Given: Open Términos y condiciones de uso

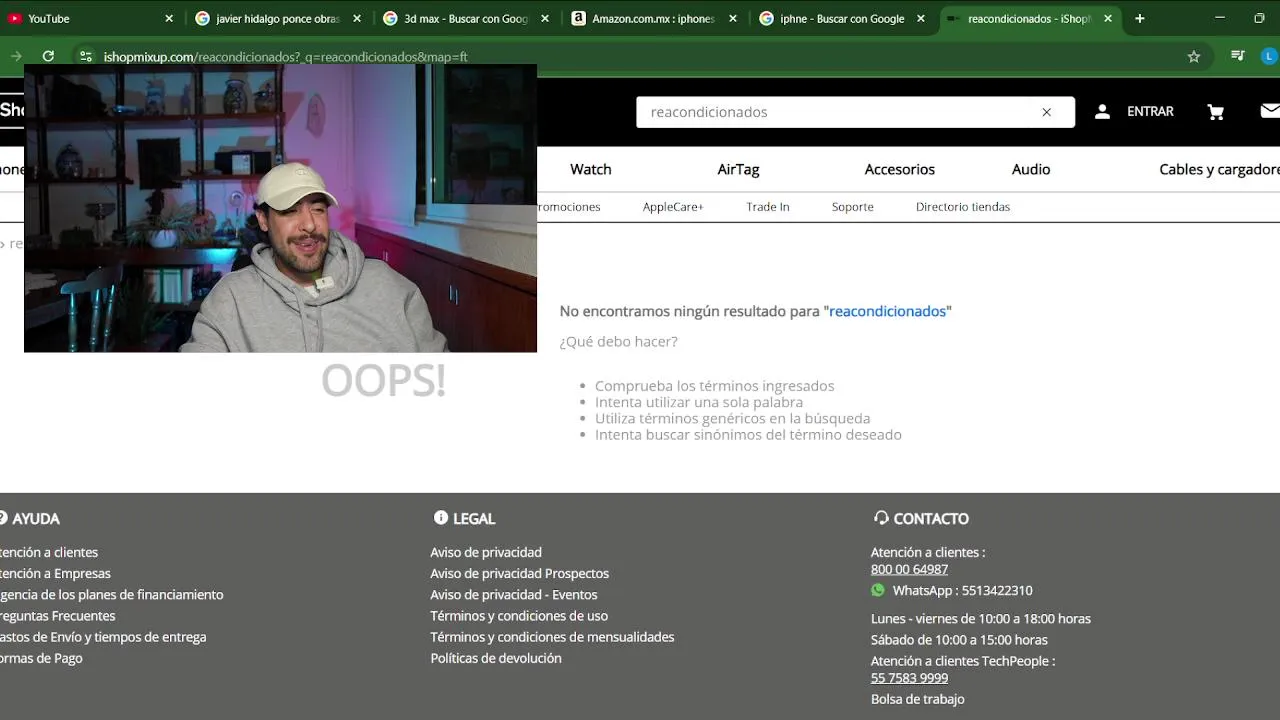Looking at the screenshot, I should pos(519,616).
